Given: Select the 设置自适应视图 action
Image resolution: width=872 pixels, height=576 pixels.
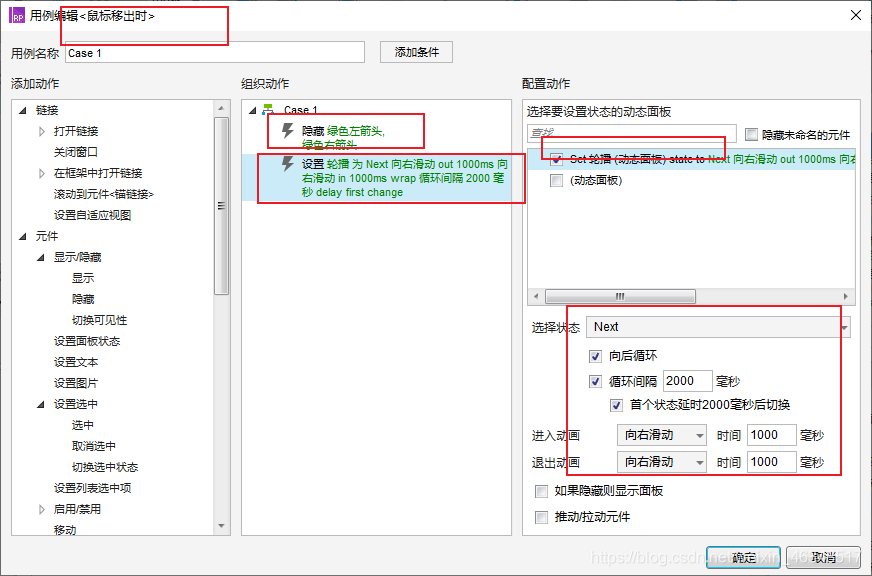Looking at the screenshot, I should click(x=92, y=215).
